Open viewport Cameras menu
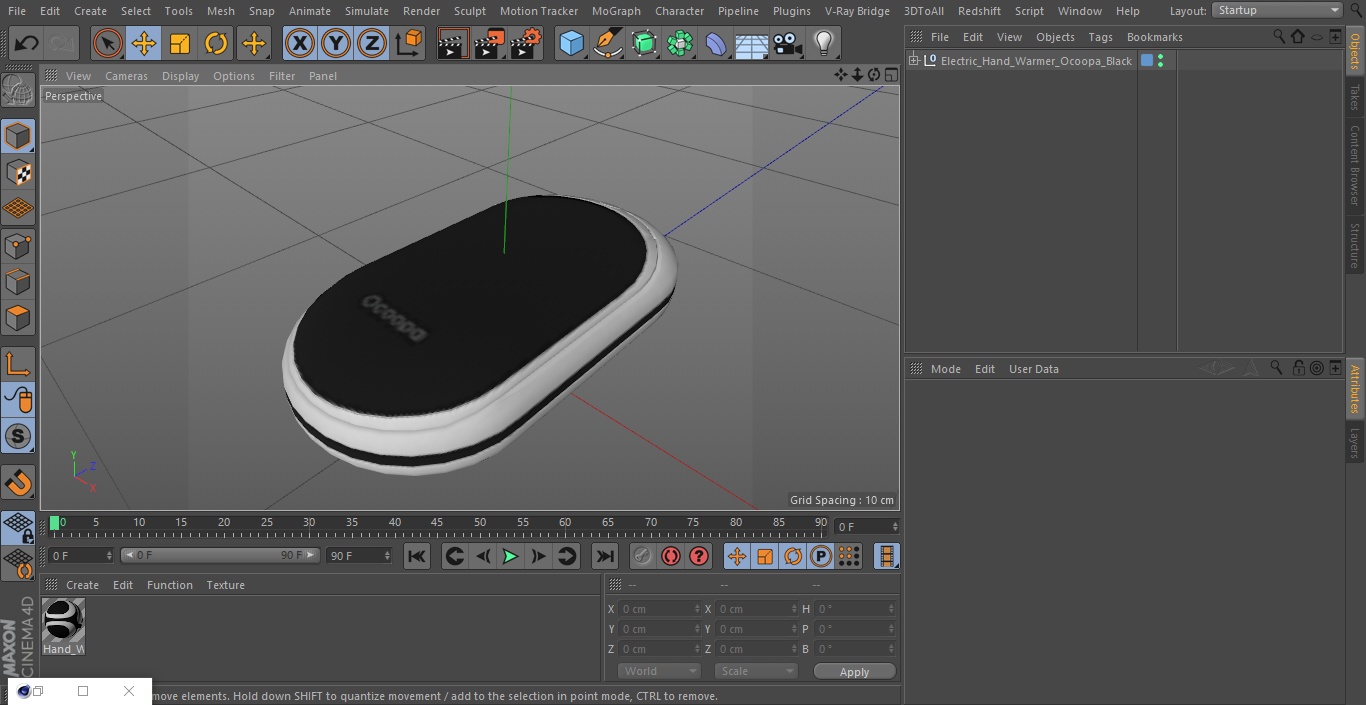The height and width of the screenshot is (705, 1366). (126, 76)
